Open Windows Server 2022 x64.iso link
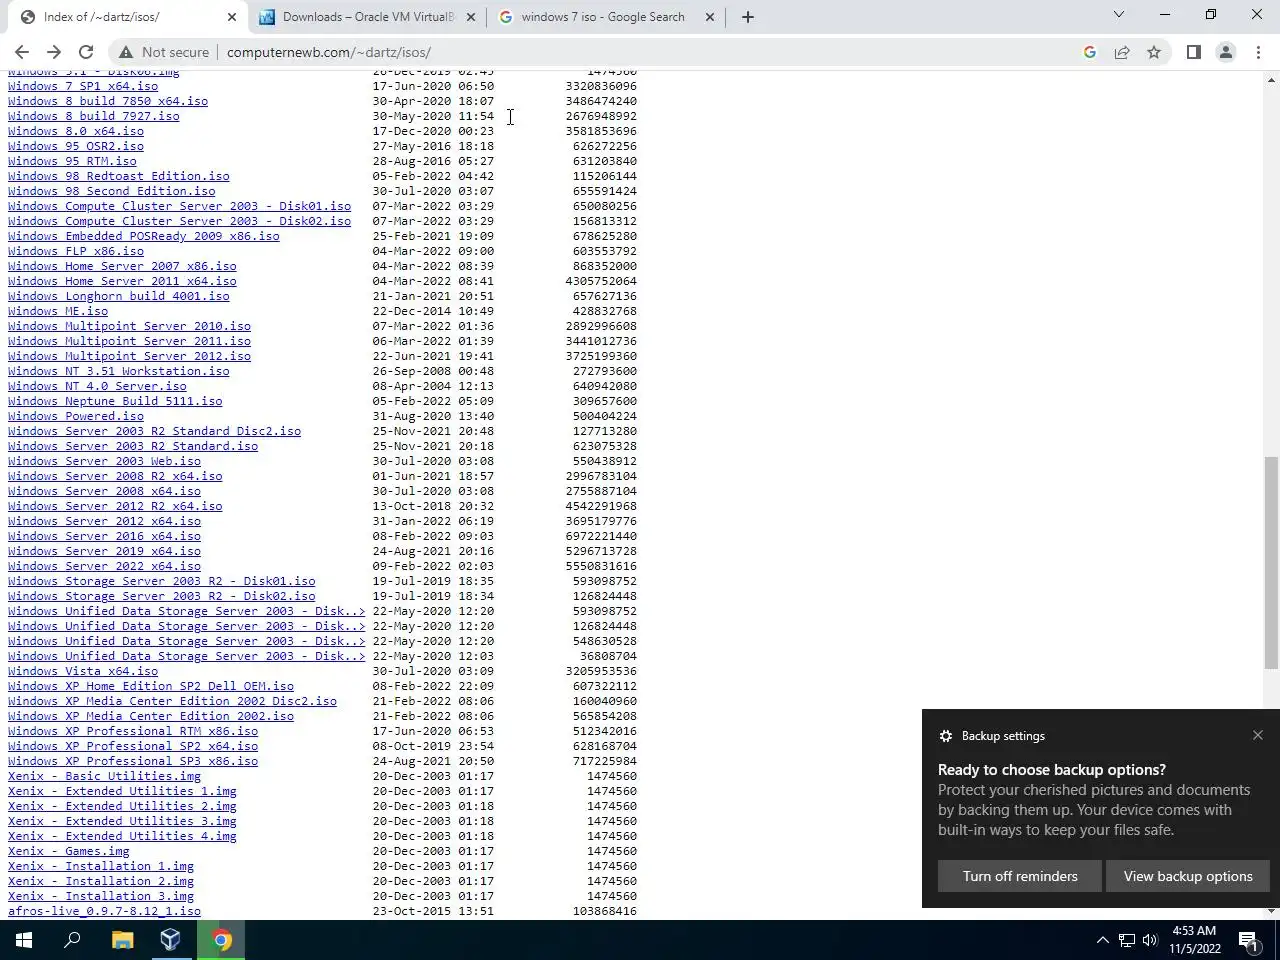Image resolution: width=1280 pixels, height=960 pixels. 104,566
